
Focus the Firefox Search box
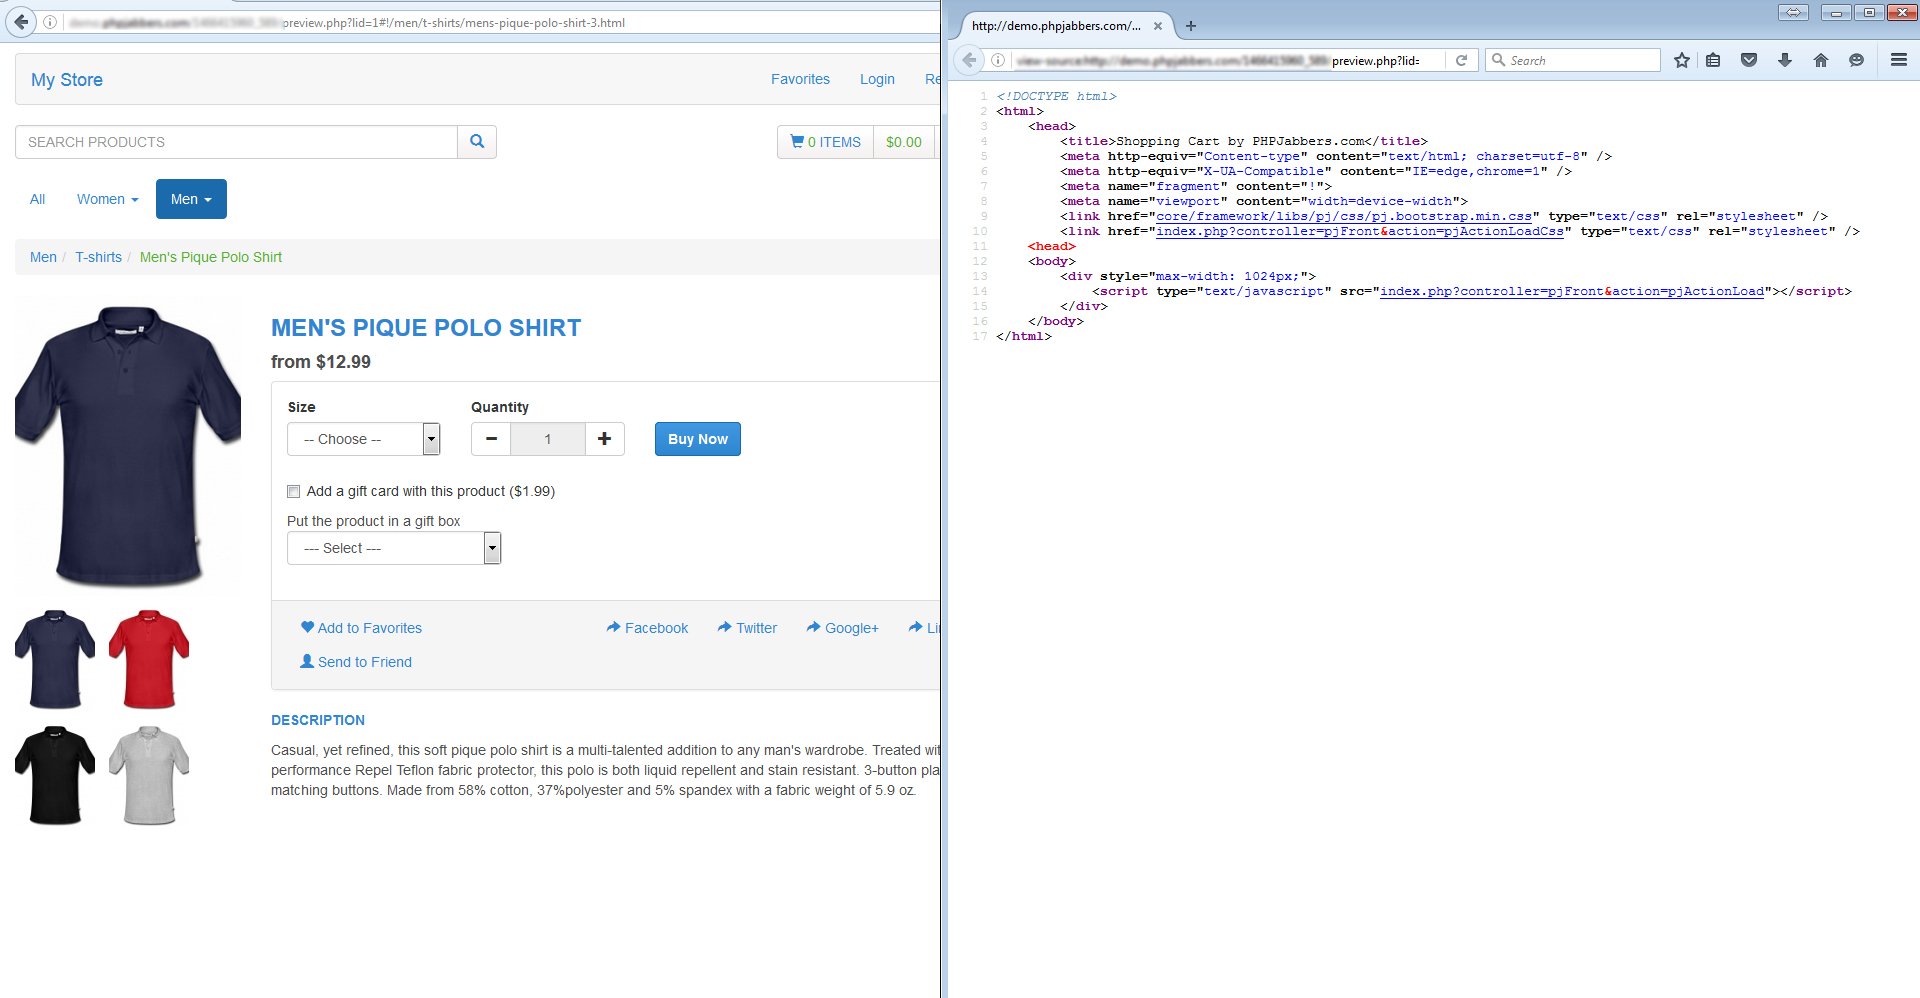(x=1572, y=60)
